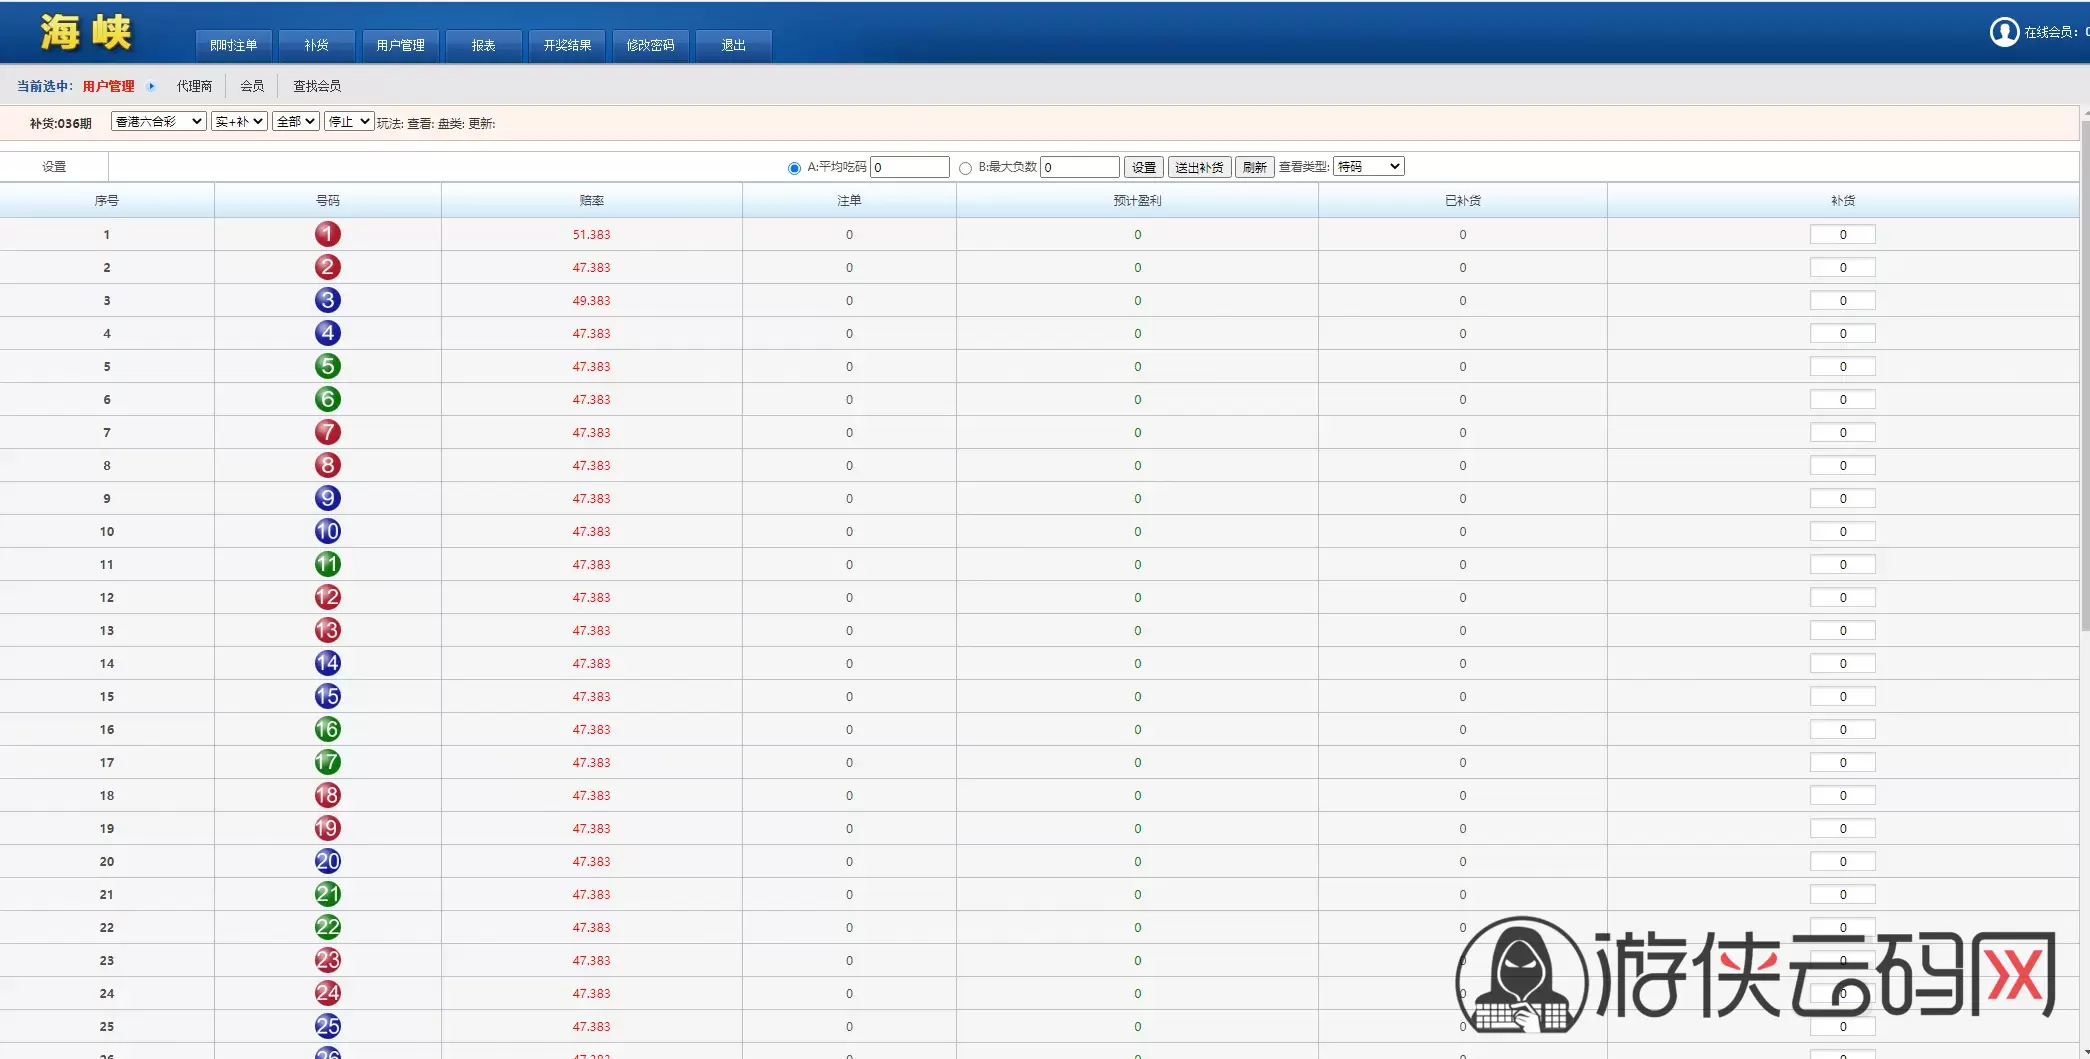Screen dimensions: 2090x1059
Task: Open the 代理商 submenu link
Action: (x=195, y=86)
